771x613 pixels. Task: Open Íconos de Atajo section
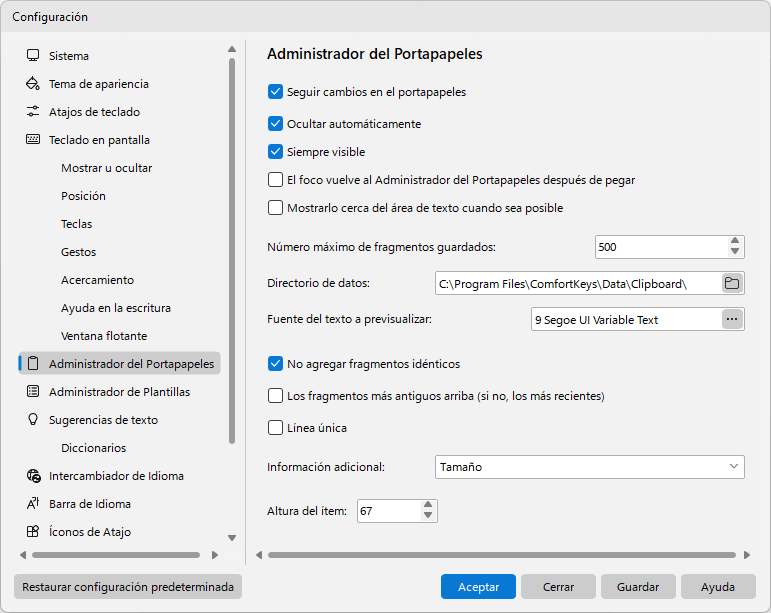tap(90, 532)
